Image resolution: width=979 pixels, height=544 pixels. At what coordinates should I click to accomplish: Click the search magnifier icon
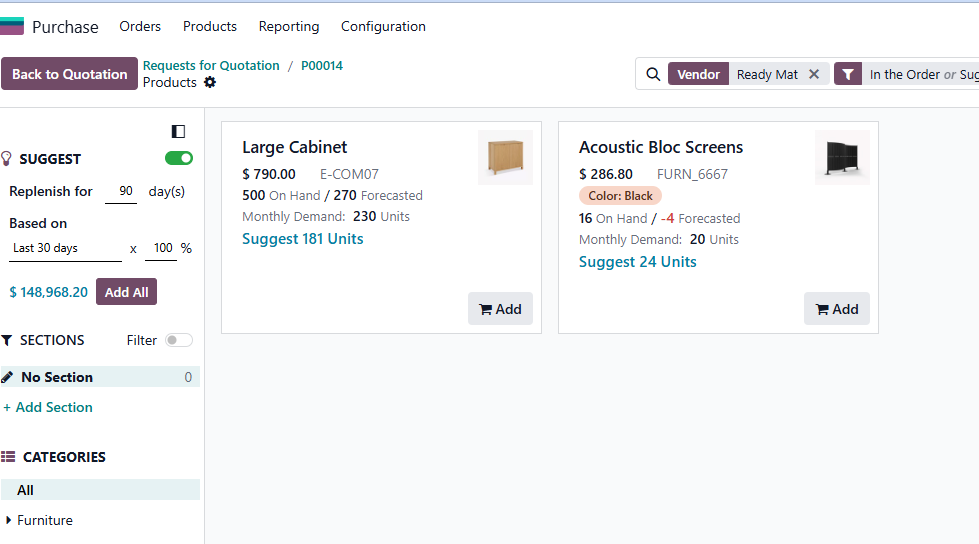653,74
